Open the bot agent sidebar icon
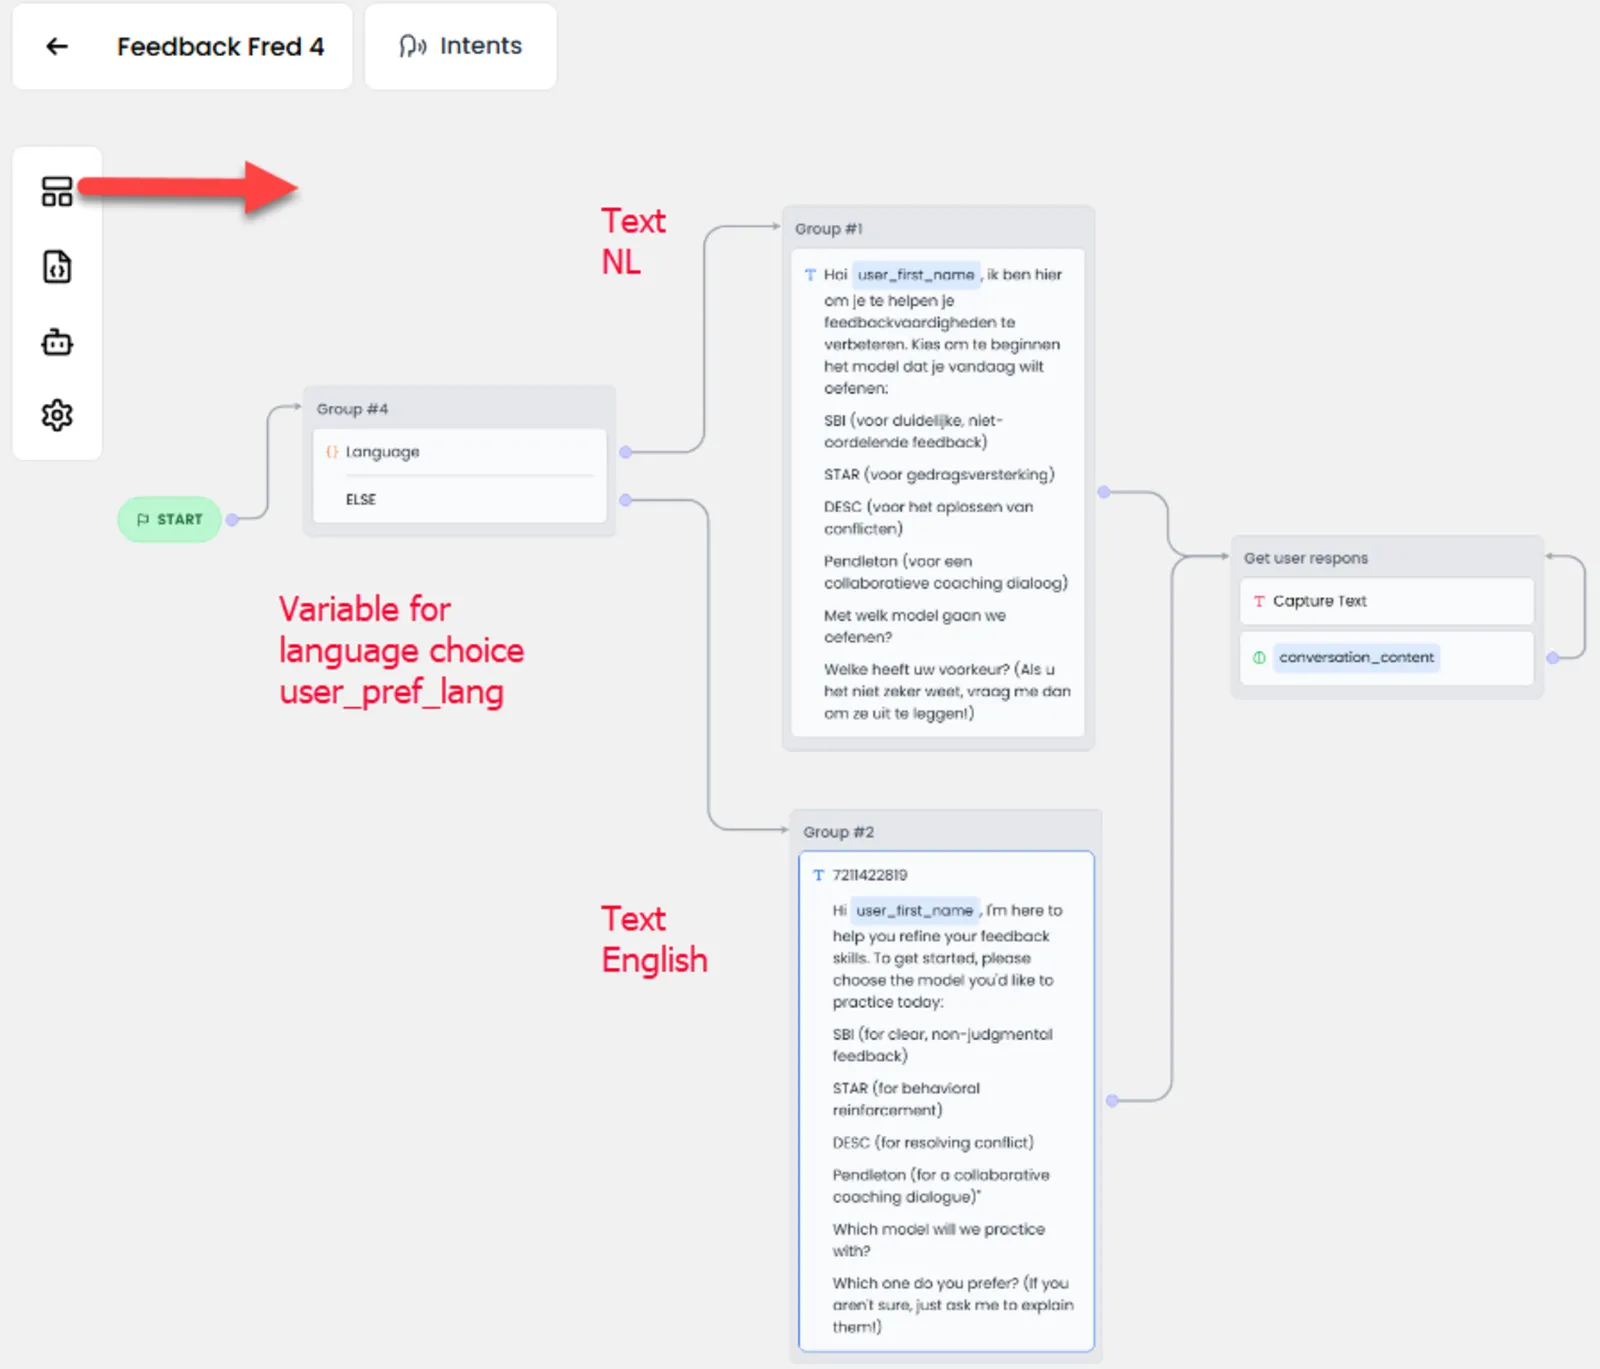The height and width of the screenshot is (1369, 1600). [57, 342]
